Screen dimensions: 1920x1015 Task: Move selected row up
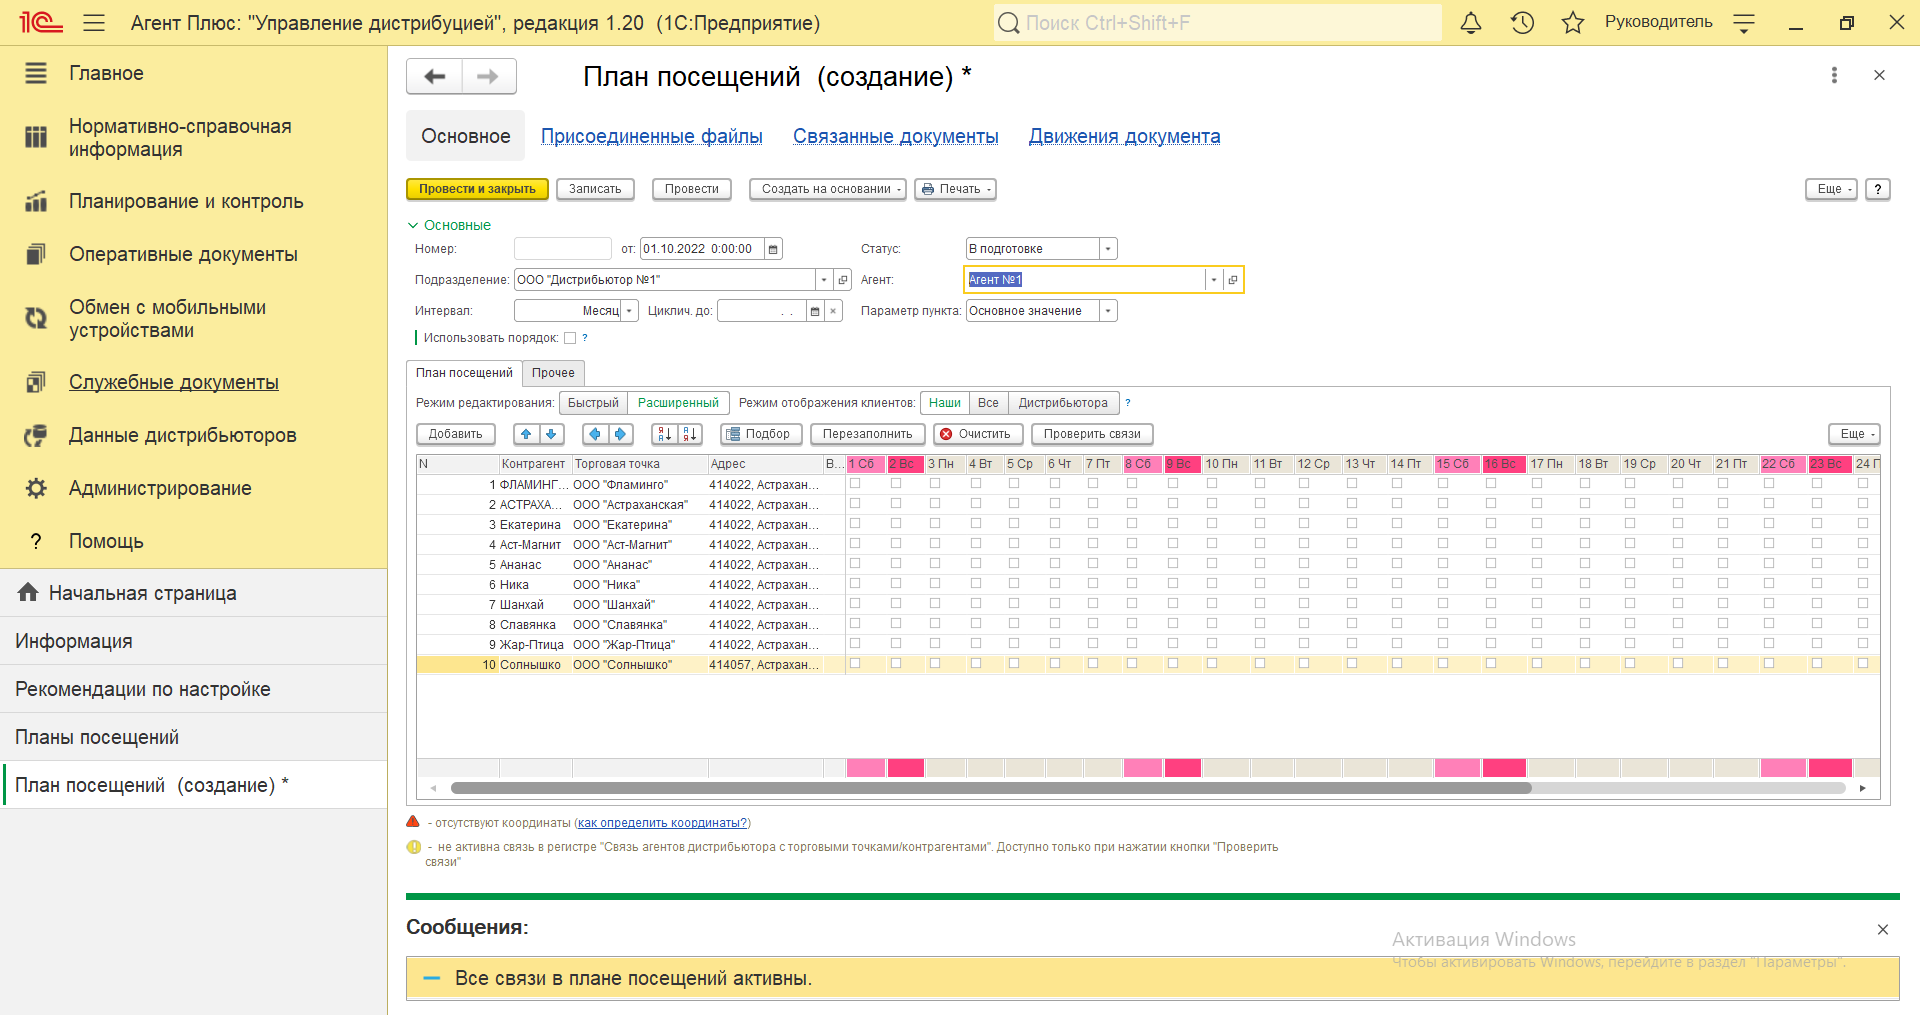(526, 434)
